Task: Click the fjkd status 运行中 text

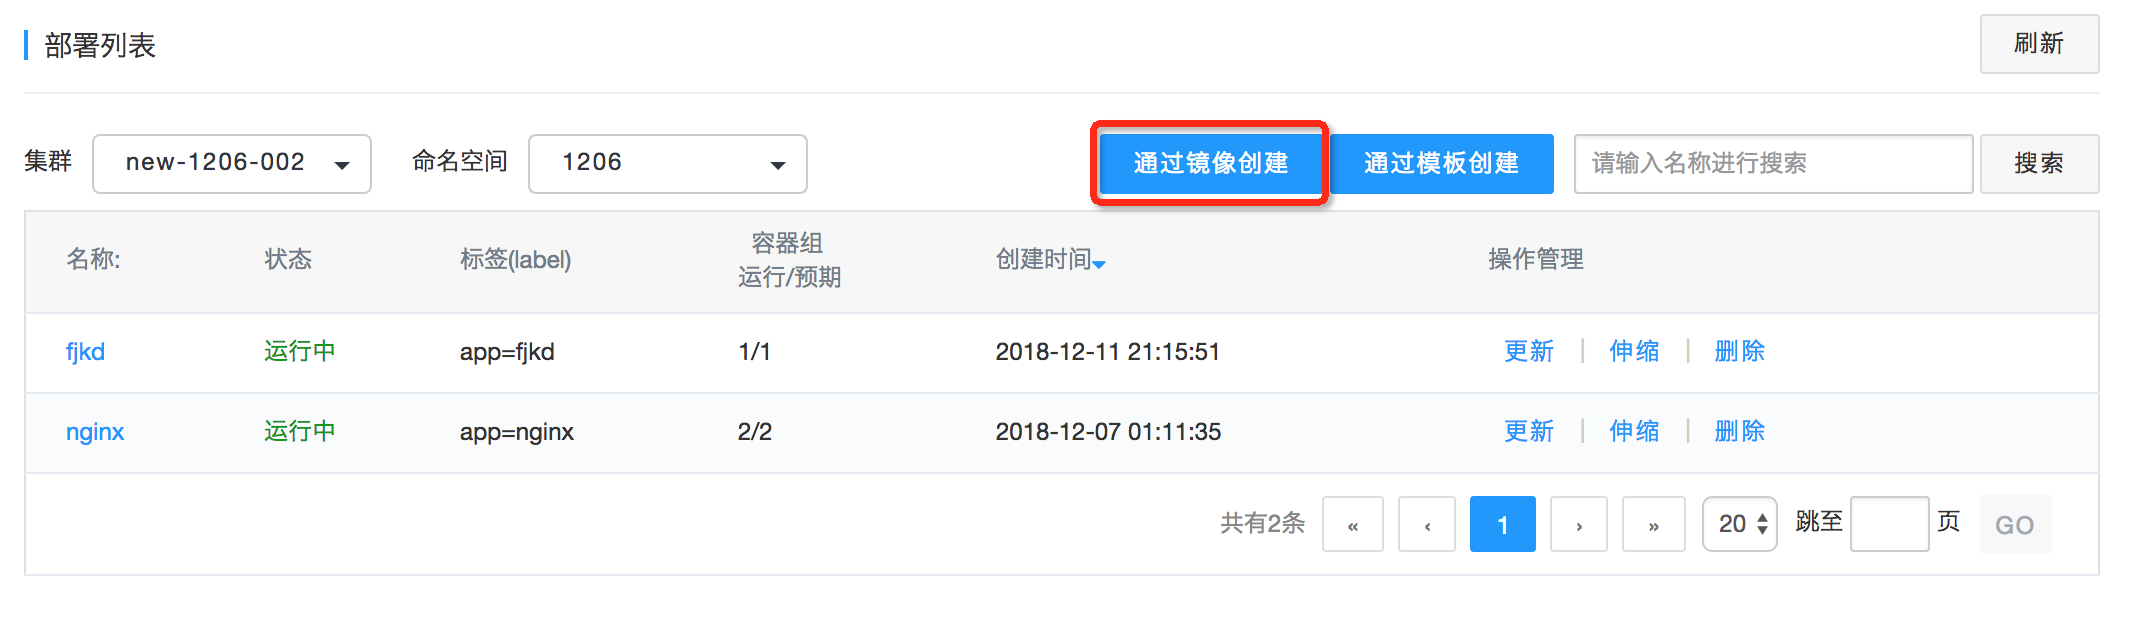Action: pos(300,352)
